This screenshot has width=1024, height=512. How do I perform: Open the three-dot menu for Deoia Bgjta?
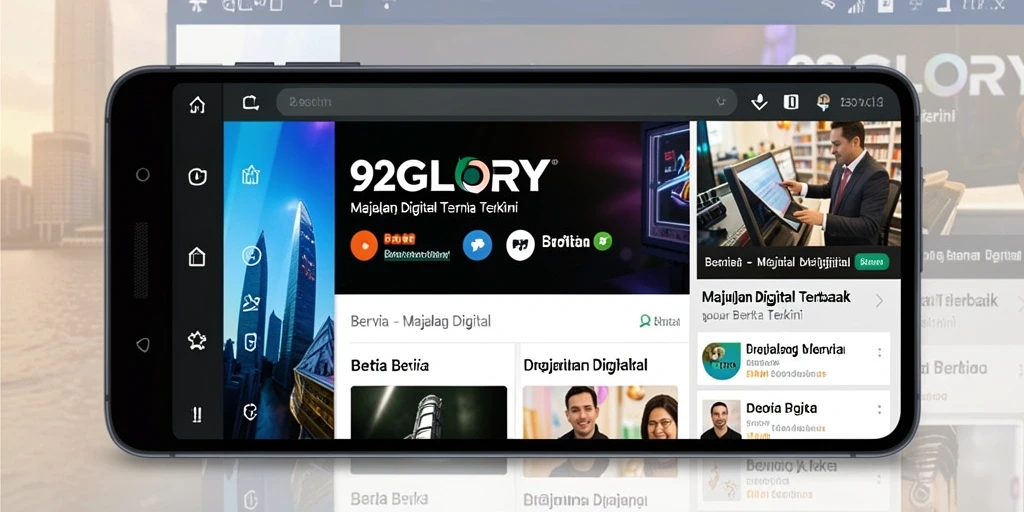point(880,409)
